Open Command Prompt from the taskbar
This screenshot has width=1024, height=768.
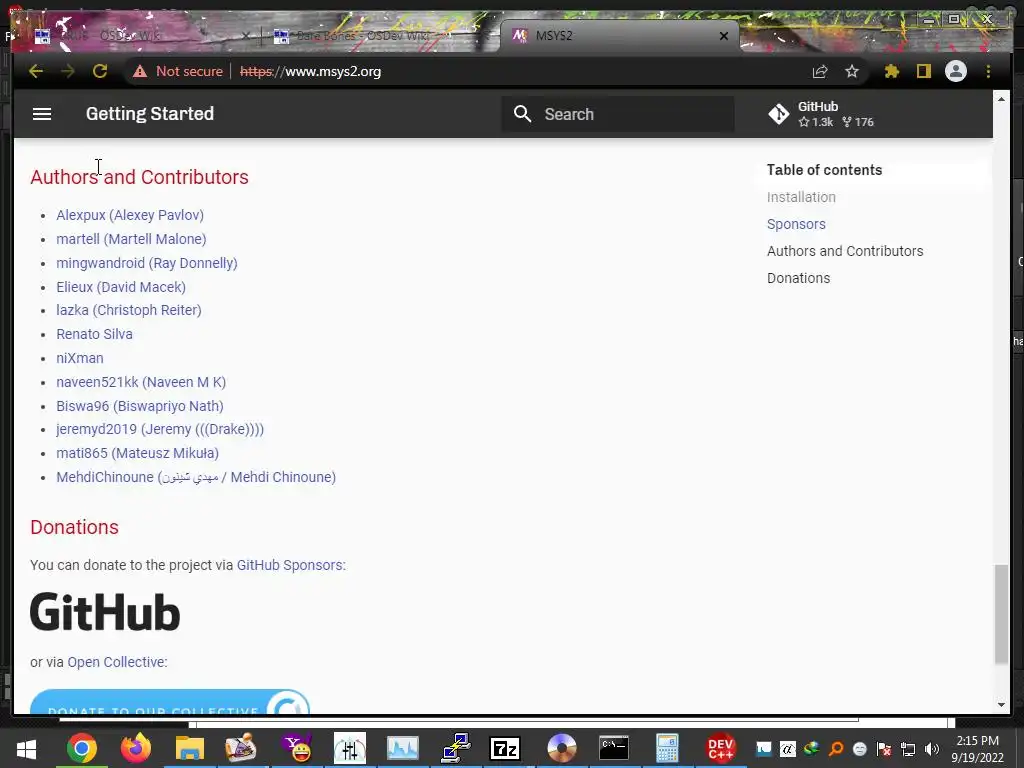[x=614, y=748]
